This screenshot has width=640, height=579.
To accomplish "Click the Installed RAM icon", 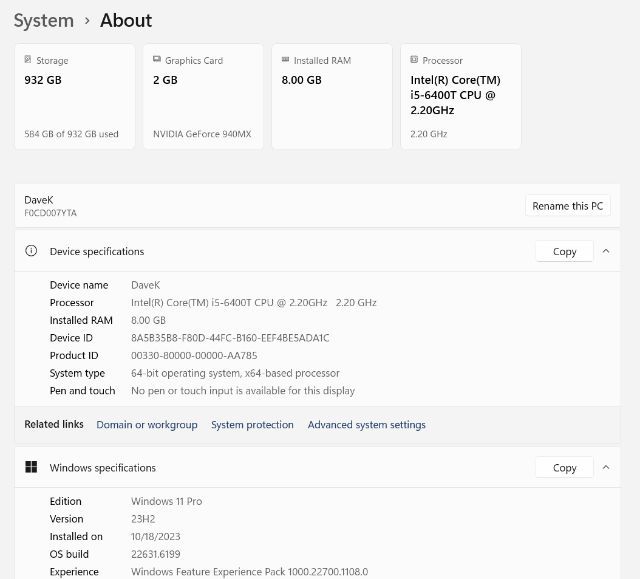I will pyautogui.click(x=285, y=60).
